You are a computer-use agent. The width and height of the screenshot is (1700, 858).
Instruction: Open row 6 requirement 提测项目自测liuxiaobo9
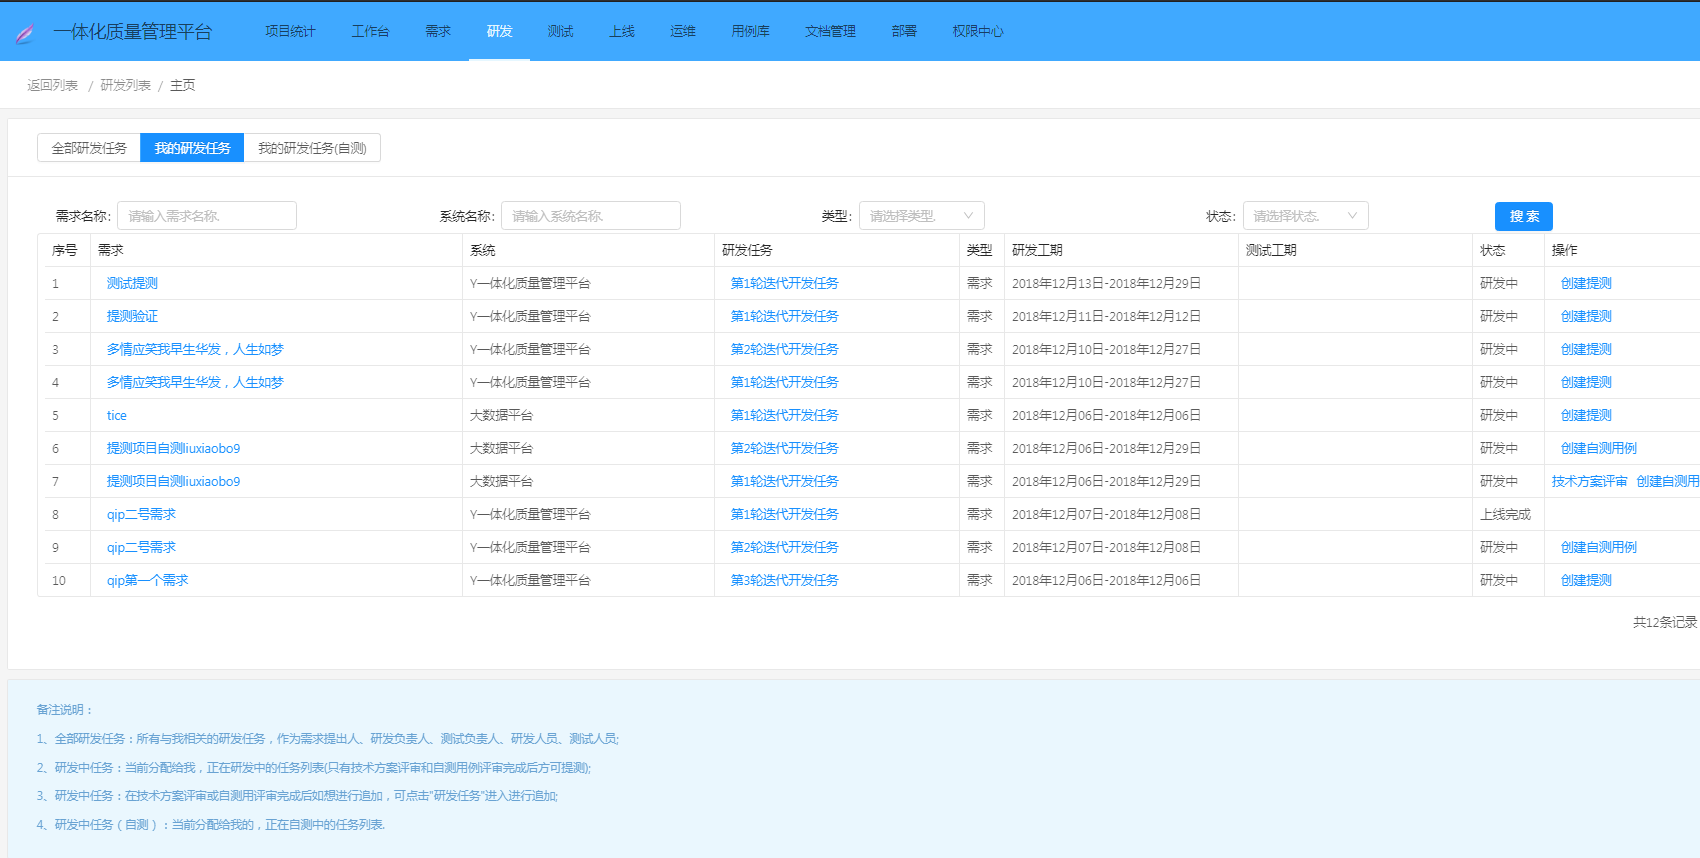[173, 448]
